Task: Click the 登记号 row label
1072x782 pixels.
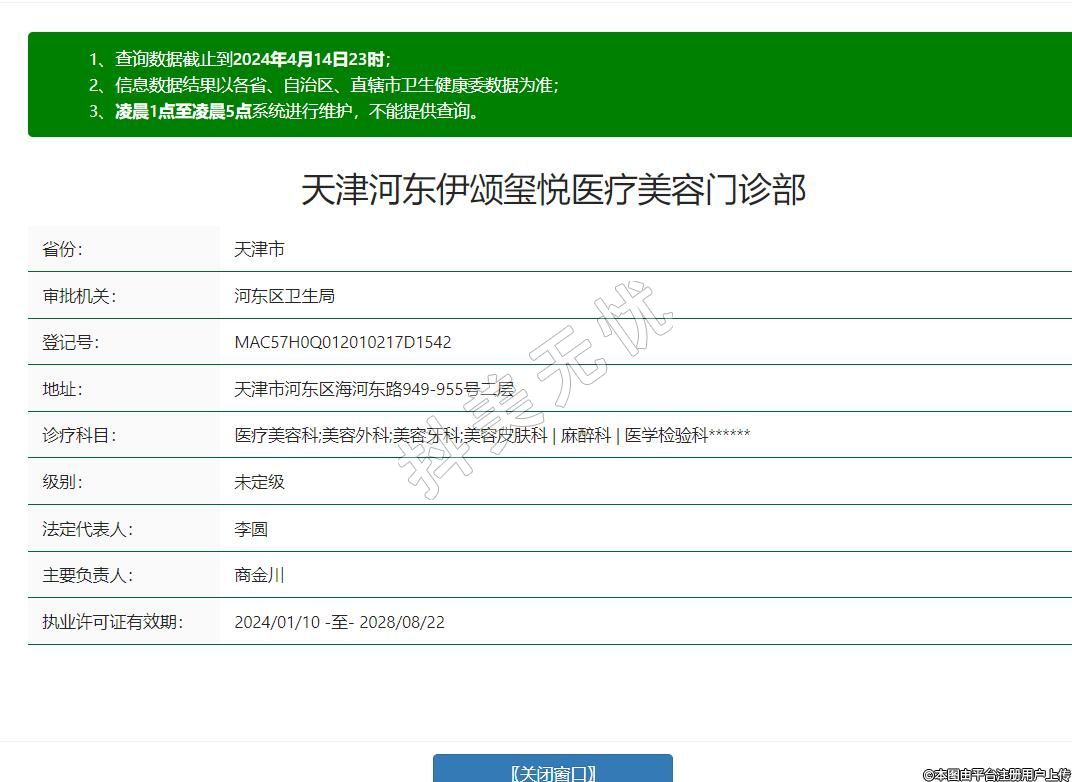Action: (x=71, y=342)
